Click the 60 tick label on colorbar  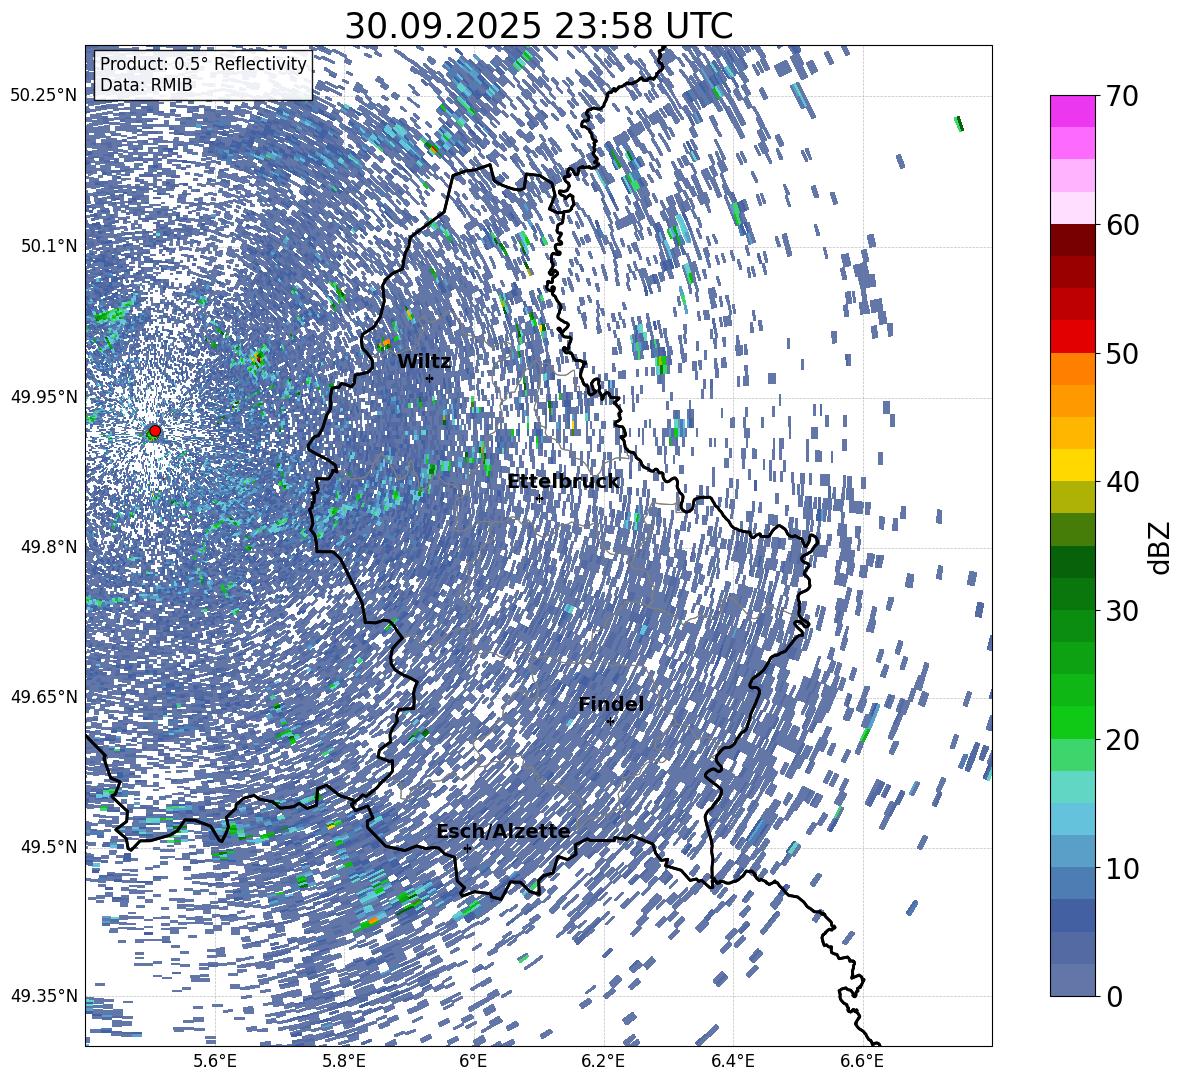pos(1122,225)
